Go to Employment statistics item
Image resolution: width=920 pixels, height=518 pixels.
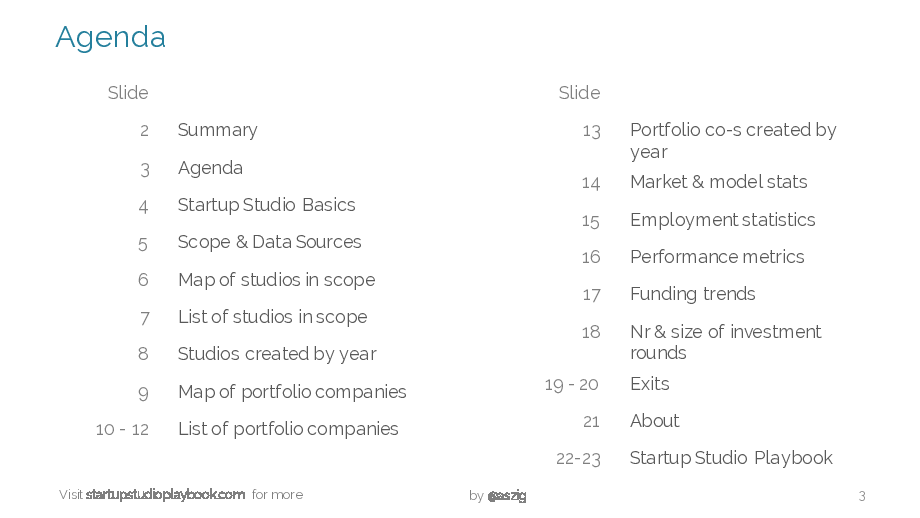pyautogui.click(x=723, y=220)
